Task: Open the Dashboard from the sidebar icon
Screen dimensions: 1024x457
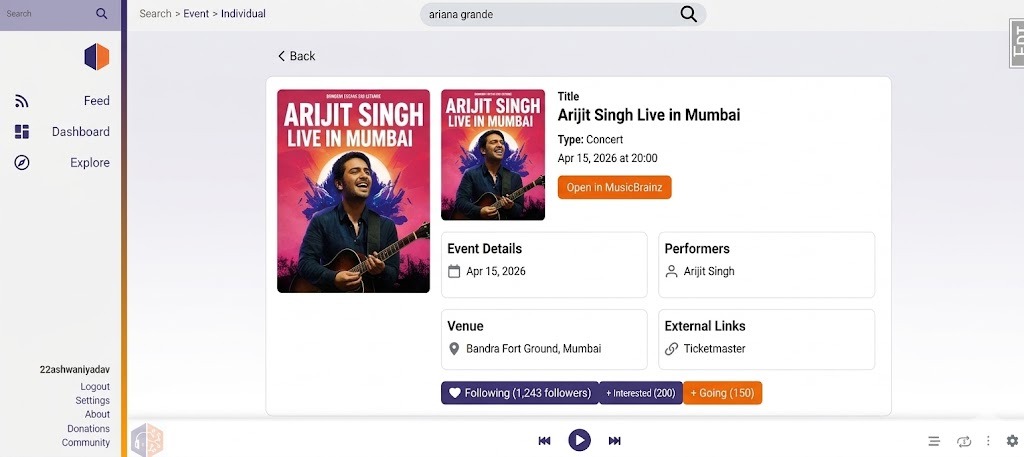Action: coord(22,132)
